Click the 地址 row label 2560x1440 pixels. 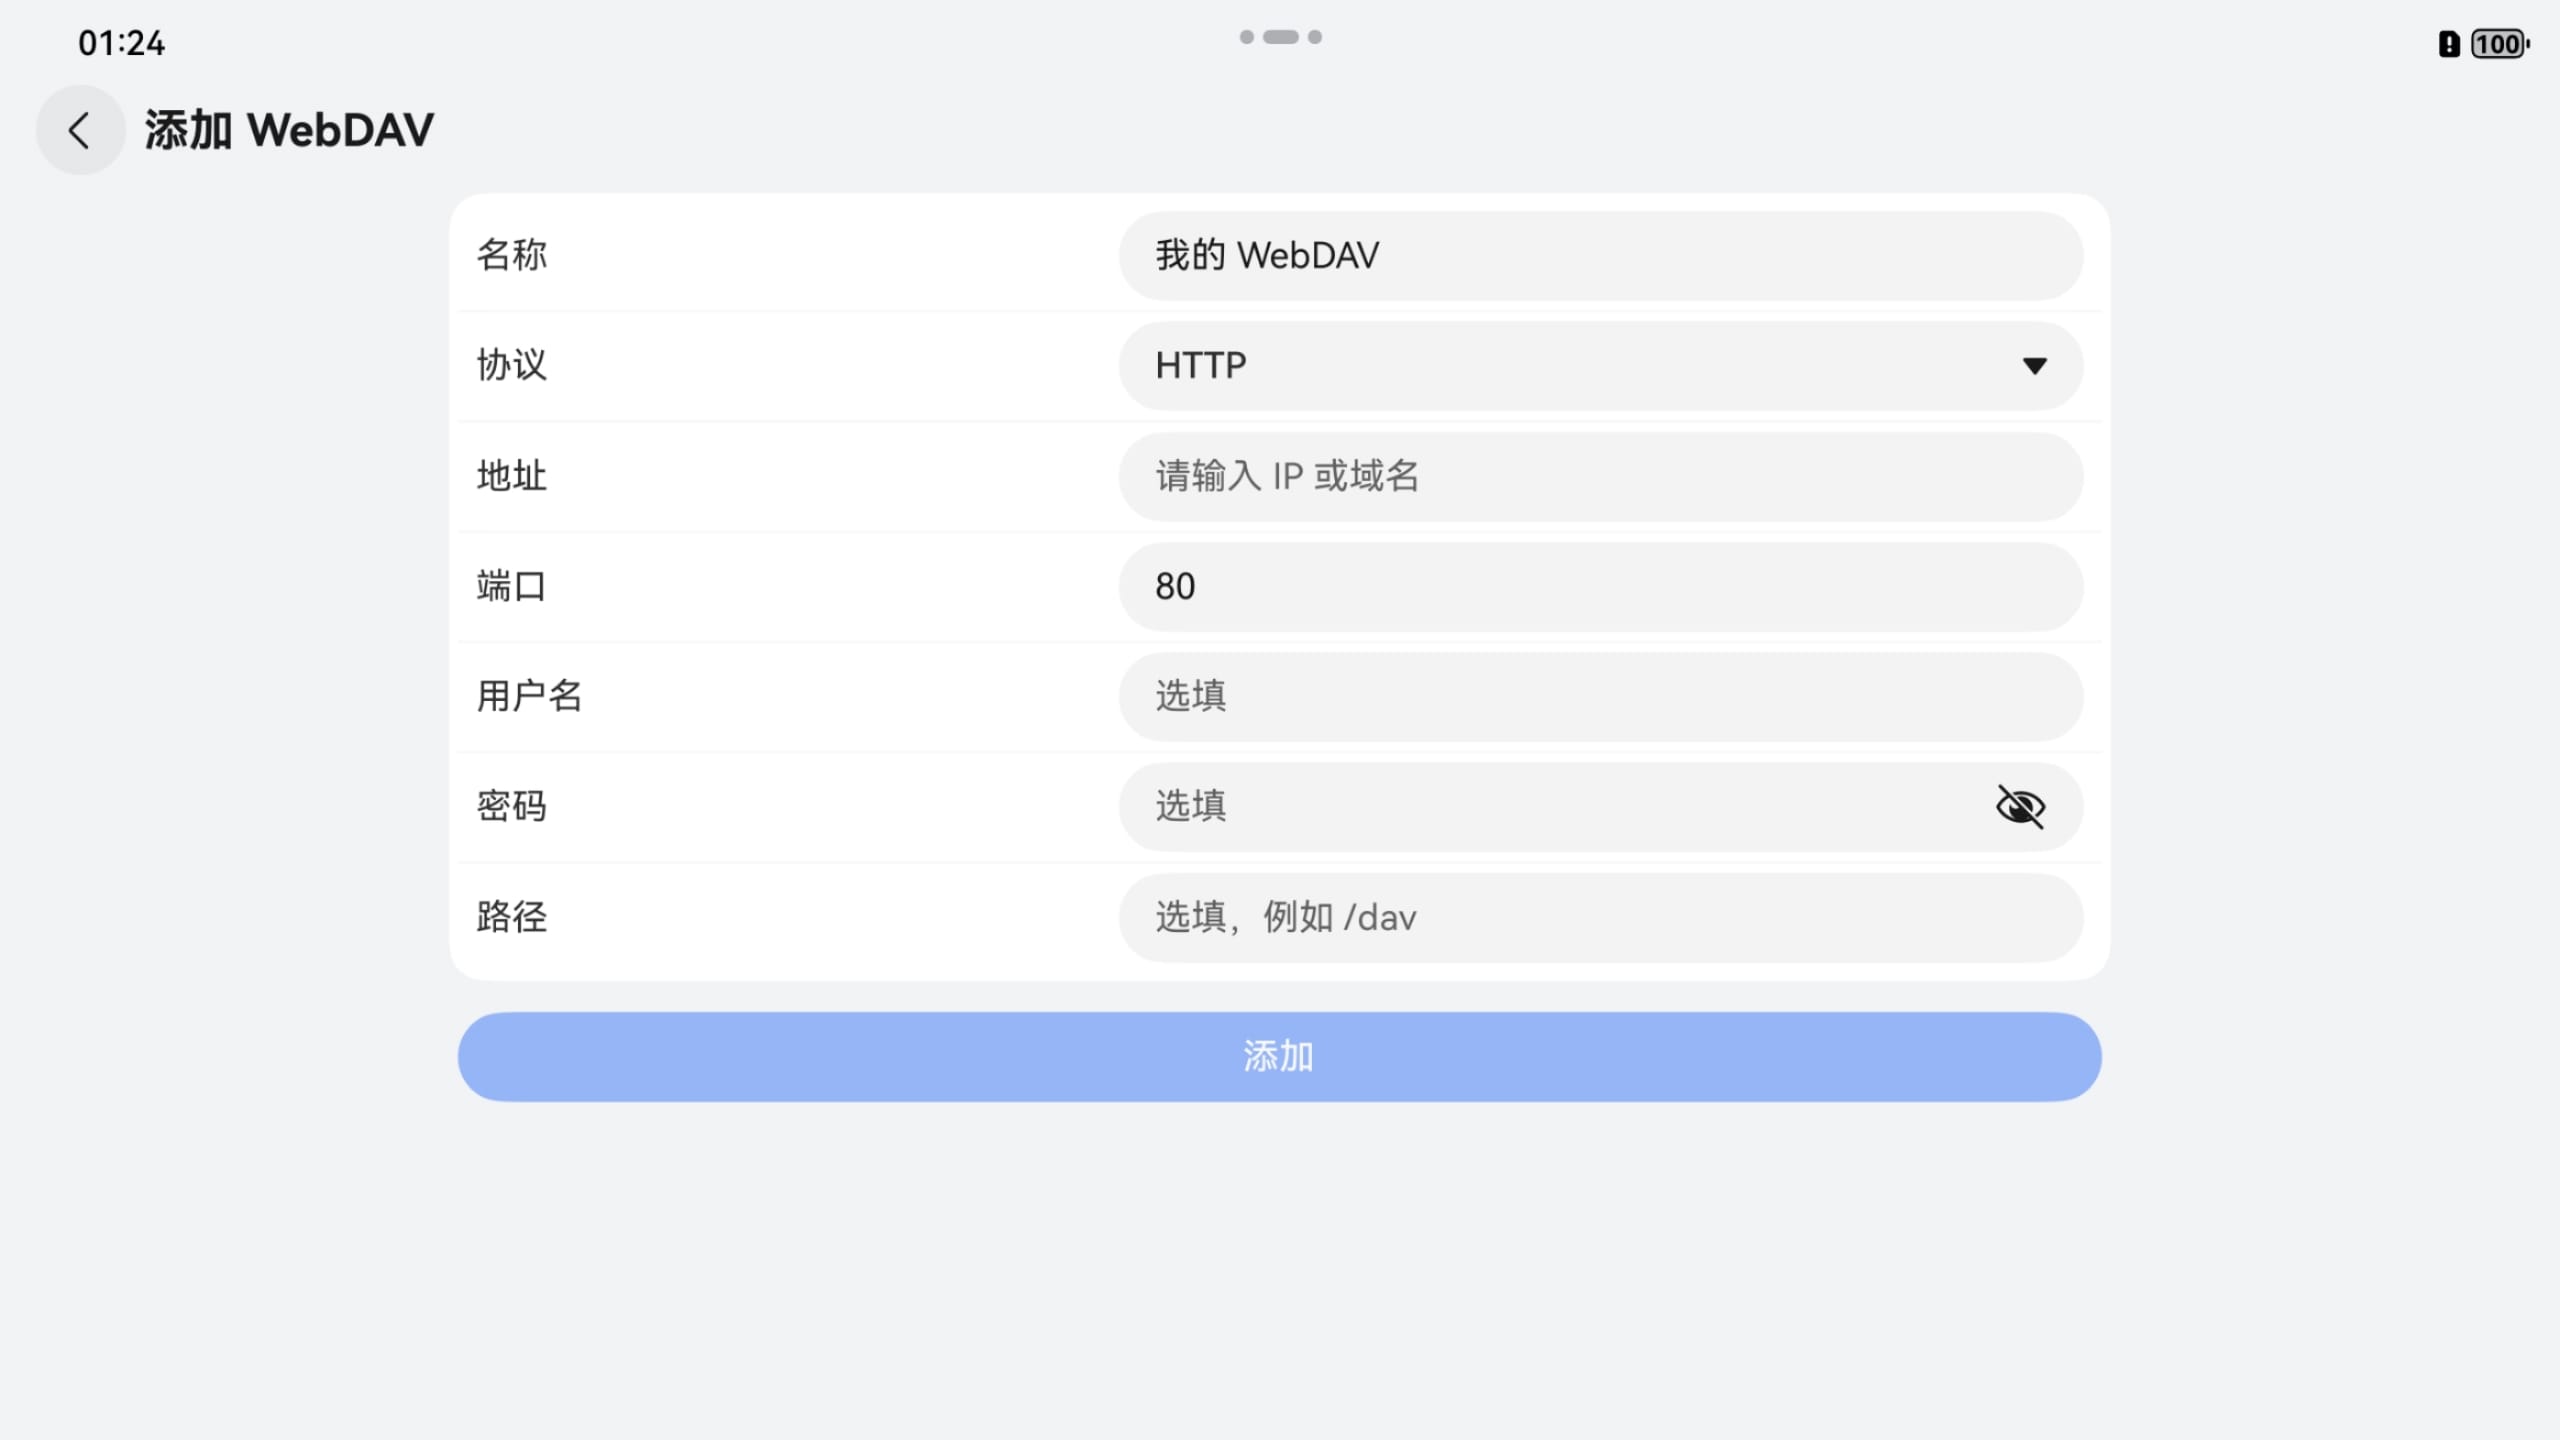[511, 476]
